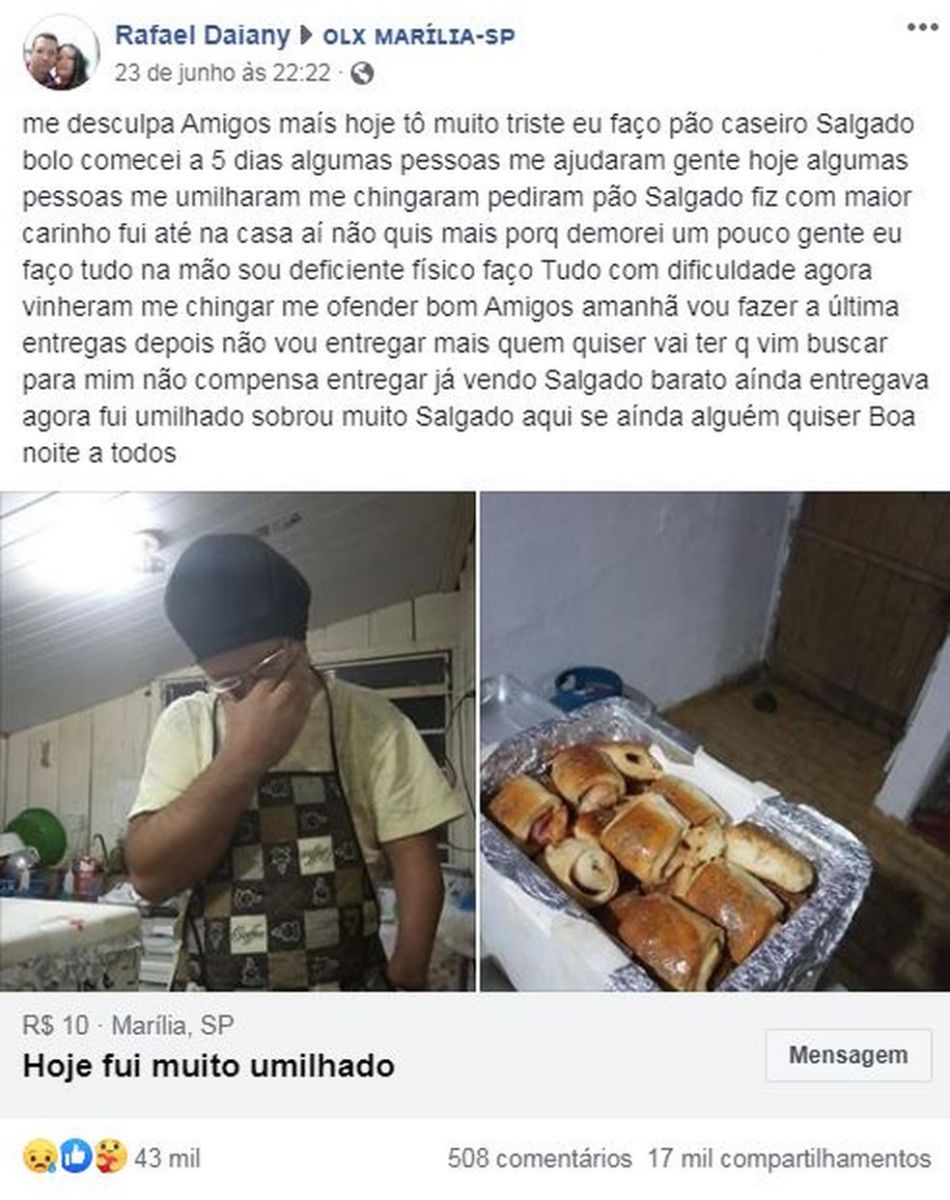Open the post timestamp 23 de junho
The image size is (950, 1200).
pyautogui.click(x=225, y=73)
